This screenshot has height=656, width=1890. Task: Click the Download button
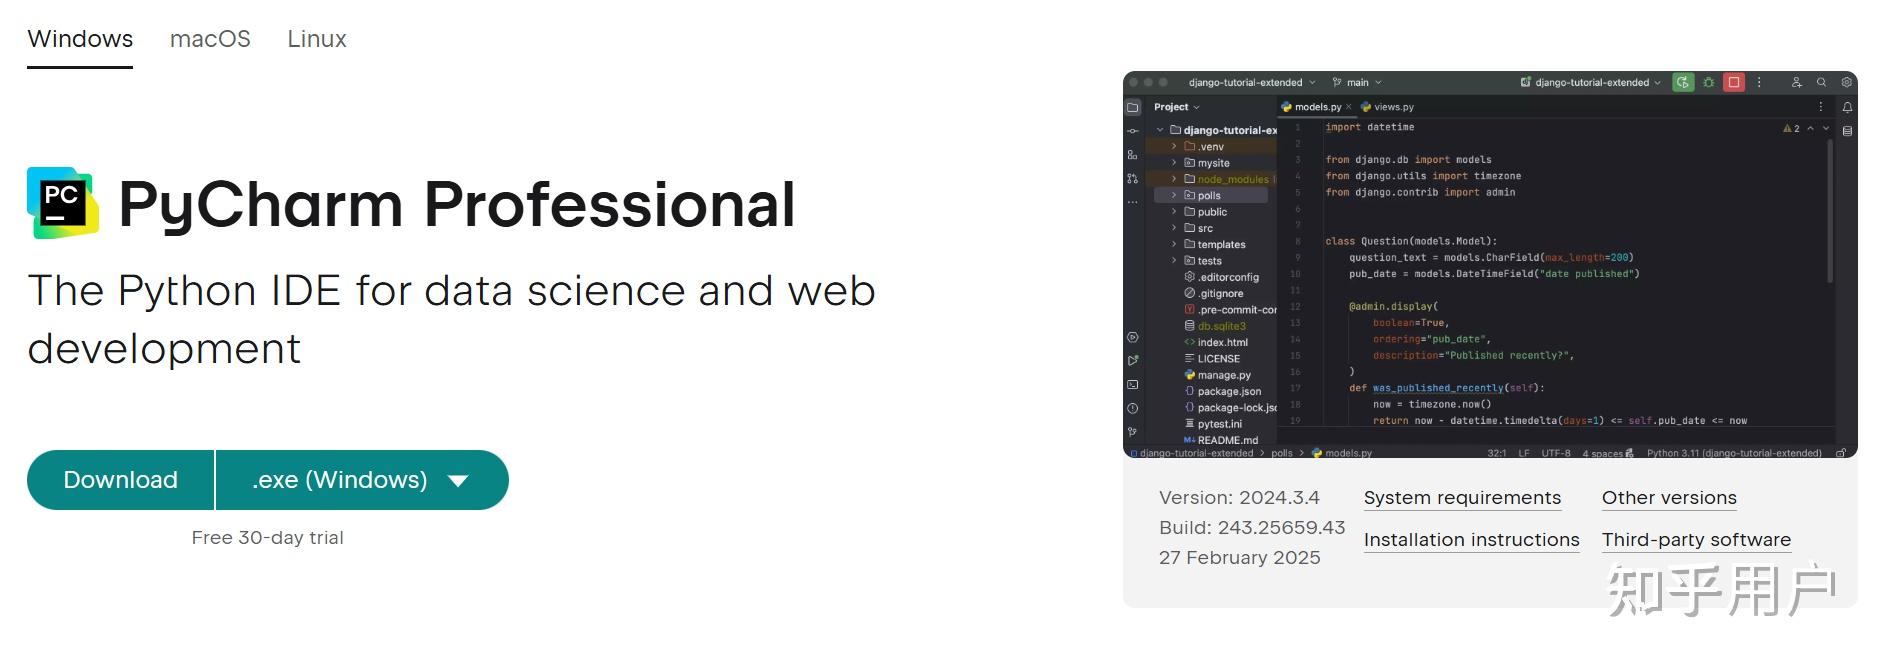(119, 480)
